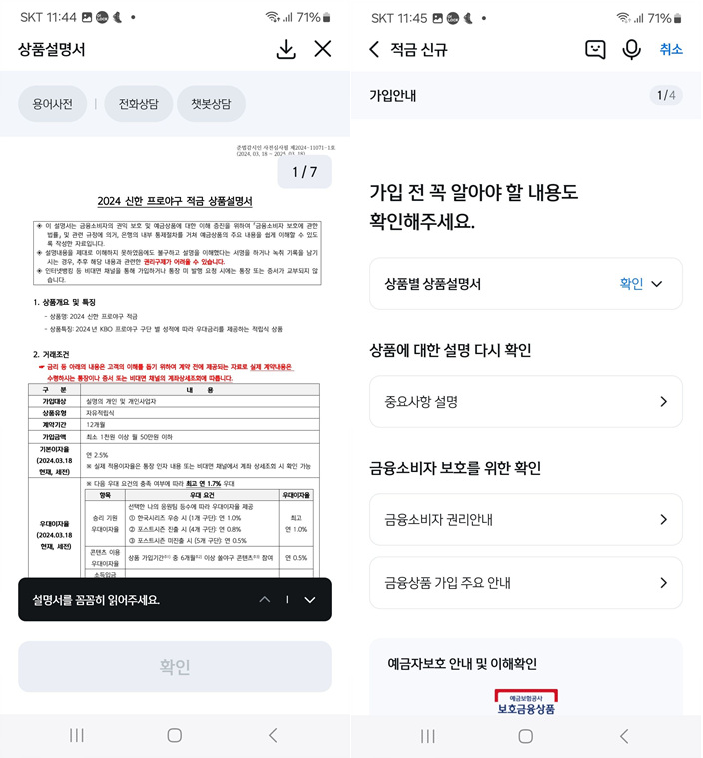Expand the 상품별 상품설명서 row
Image resolution: width=703 pixels, height=758 pixels.
tap(526, 284)
